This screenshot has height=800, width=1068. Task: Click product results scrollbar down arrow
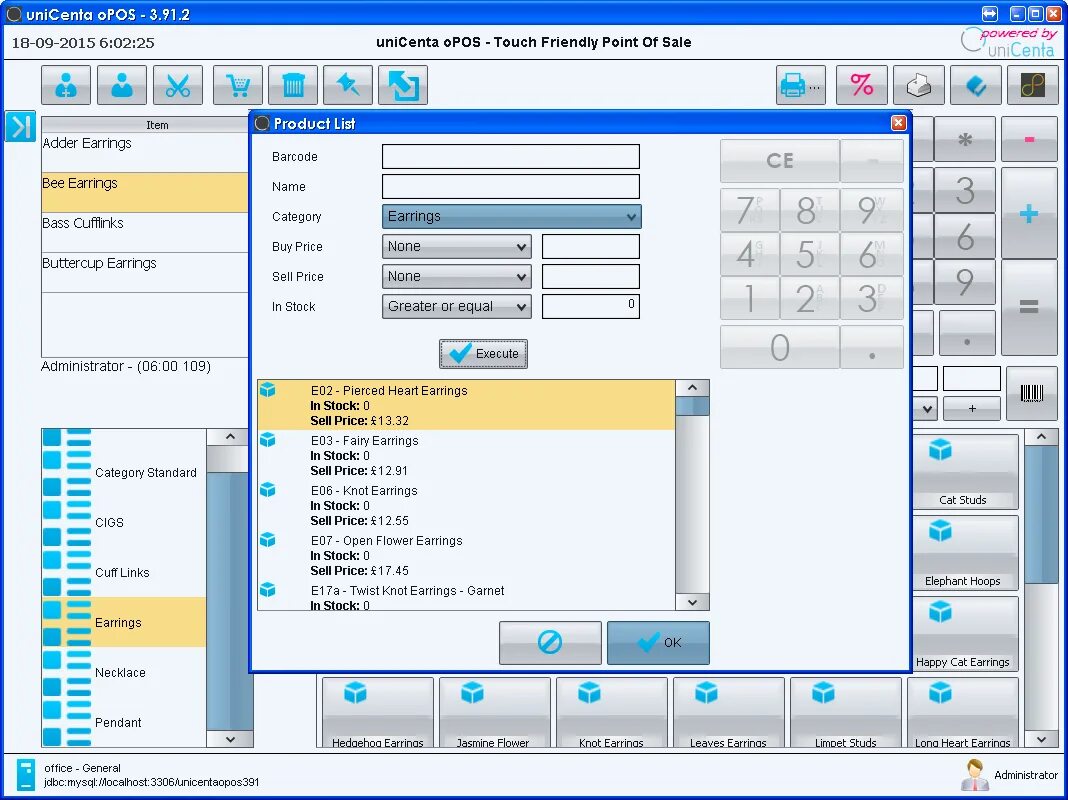[x=692, y=602]
